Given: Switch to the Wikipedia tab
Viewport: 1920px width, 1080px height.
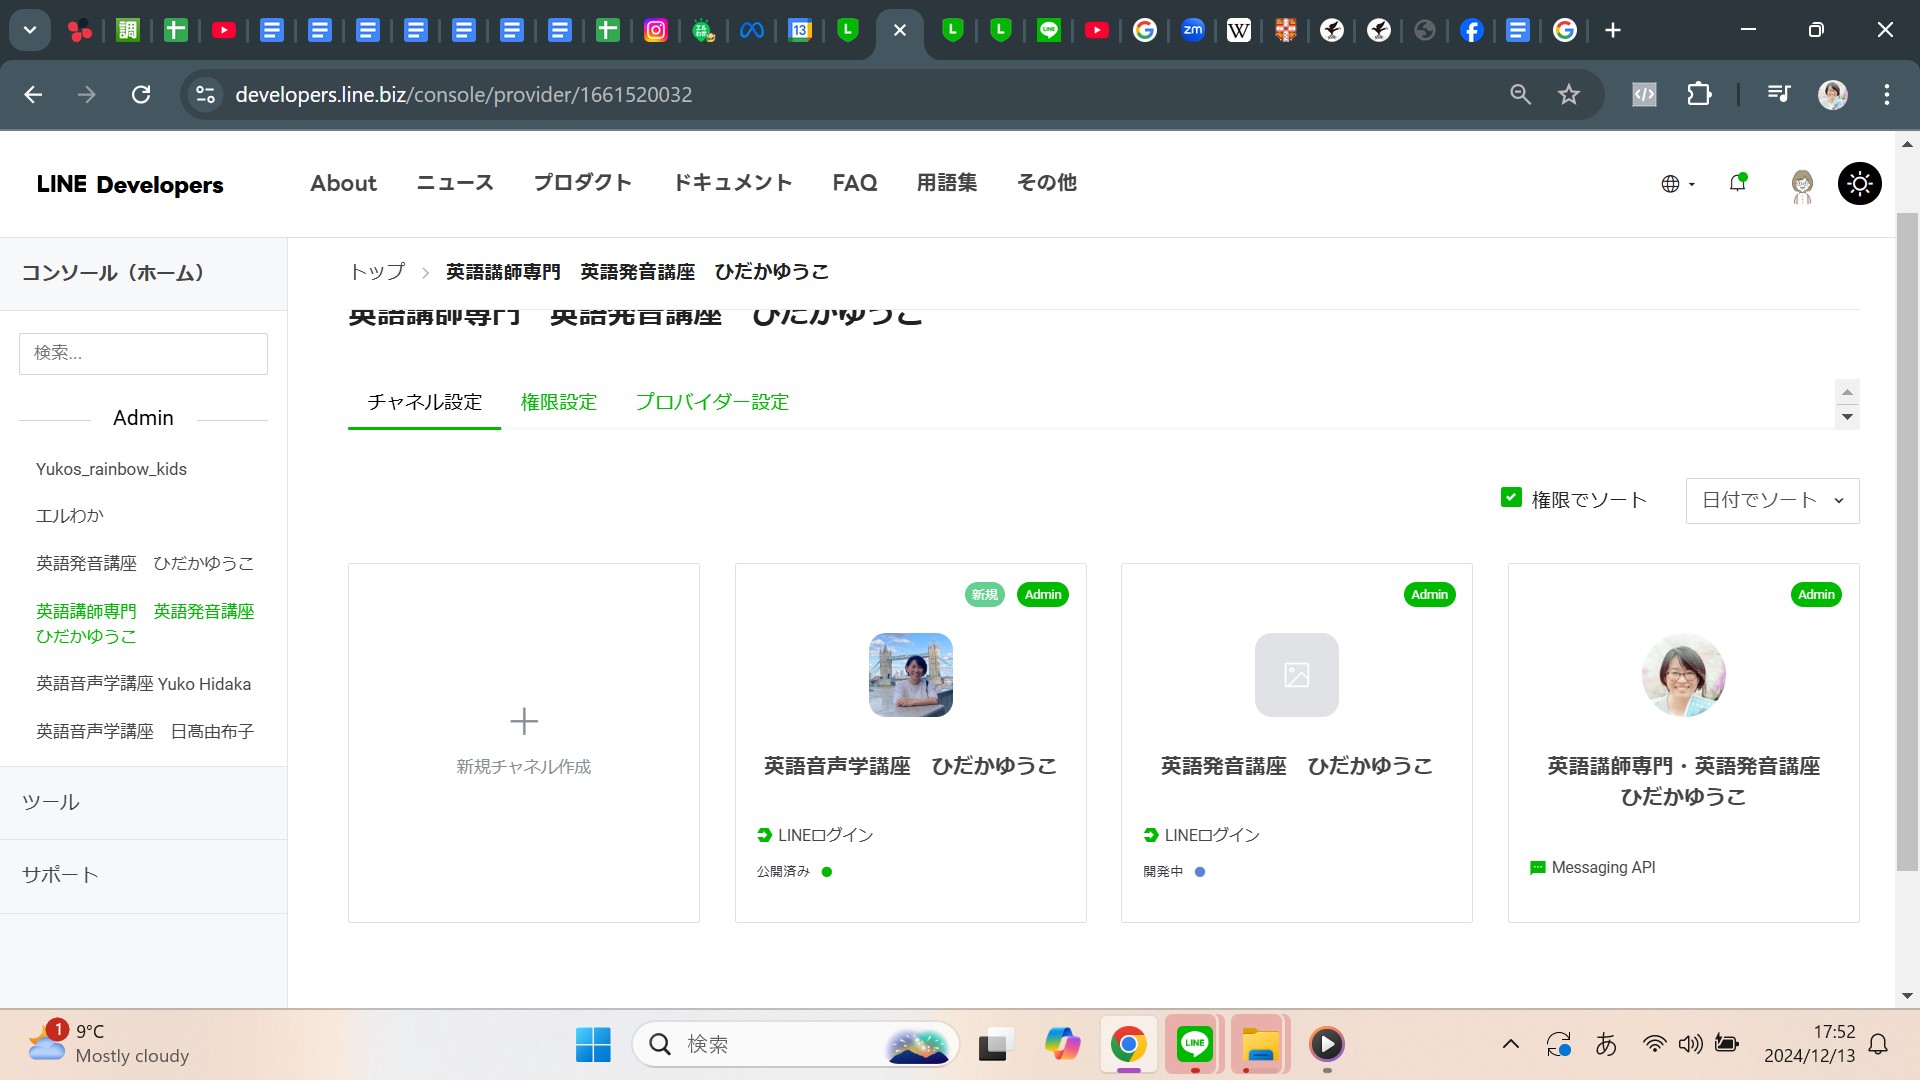Looking at the screenshot, I should (1238, 30).
